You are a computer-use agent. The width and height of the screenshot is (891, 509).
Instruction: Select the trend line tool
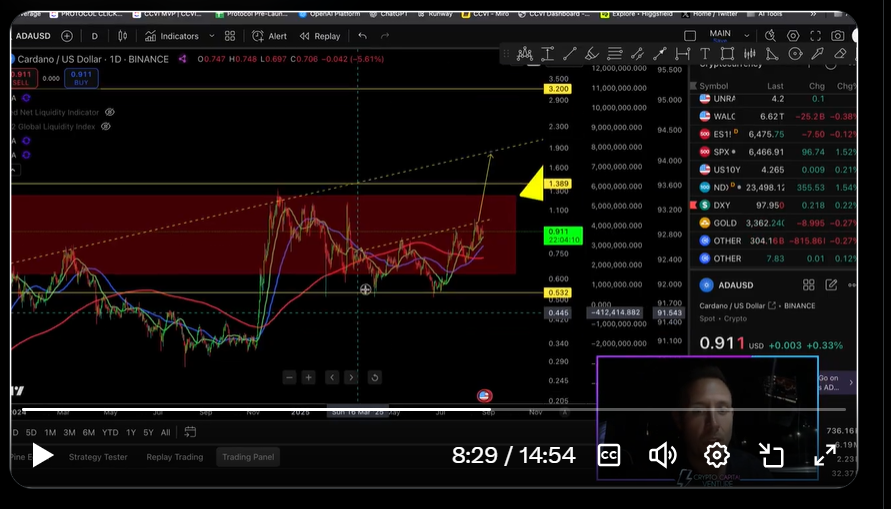click(x=569, y=54)
